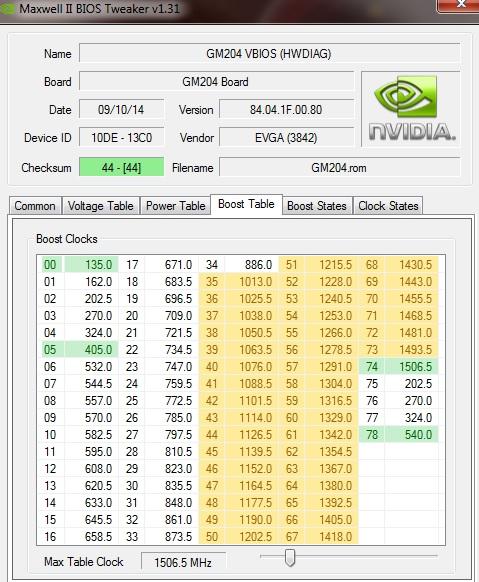Screen dimensions: 479x582
Task: Click the NVIDIA logo image
Action: pos(411,109)
